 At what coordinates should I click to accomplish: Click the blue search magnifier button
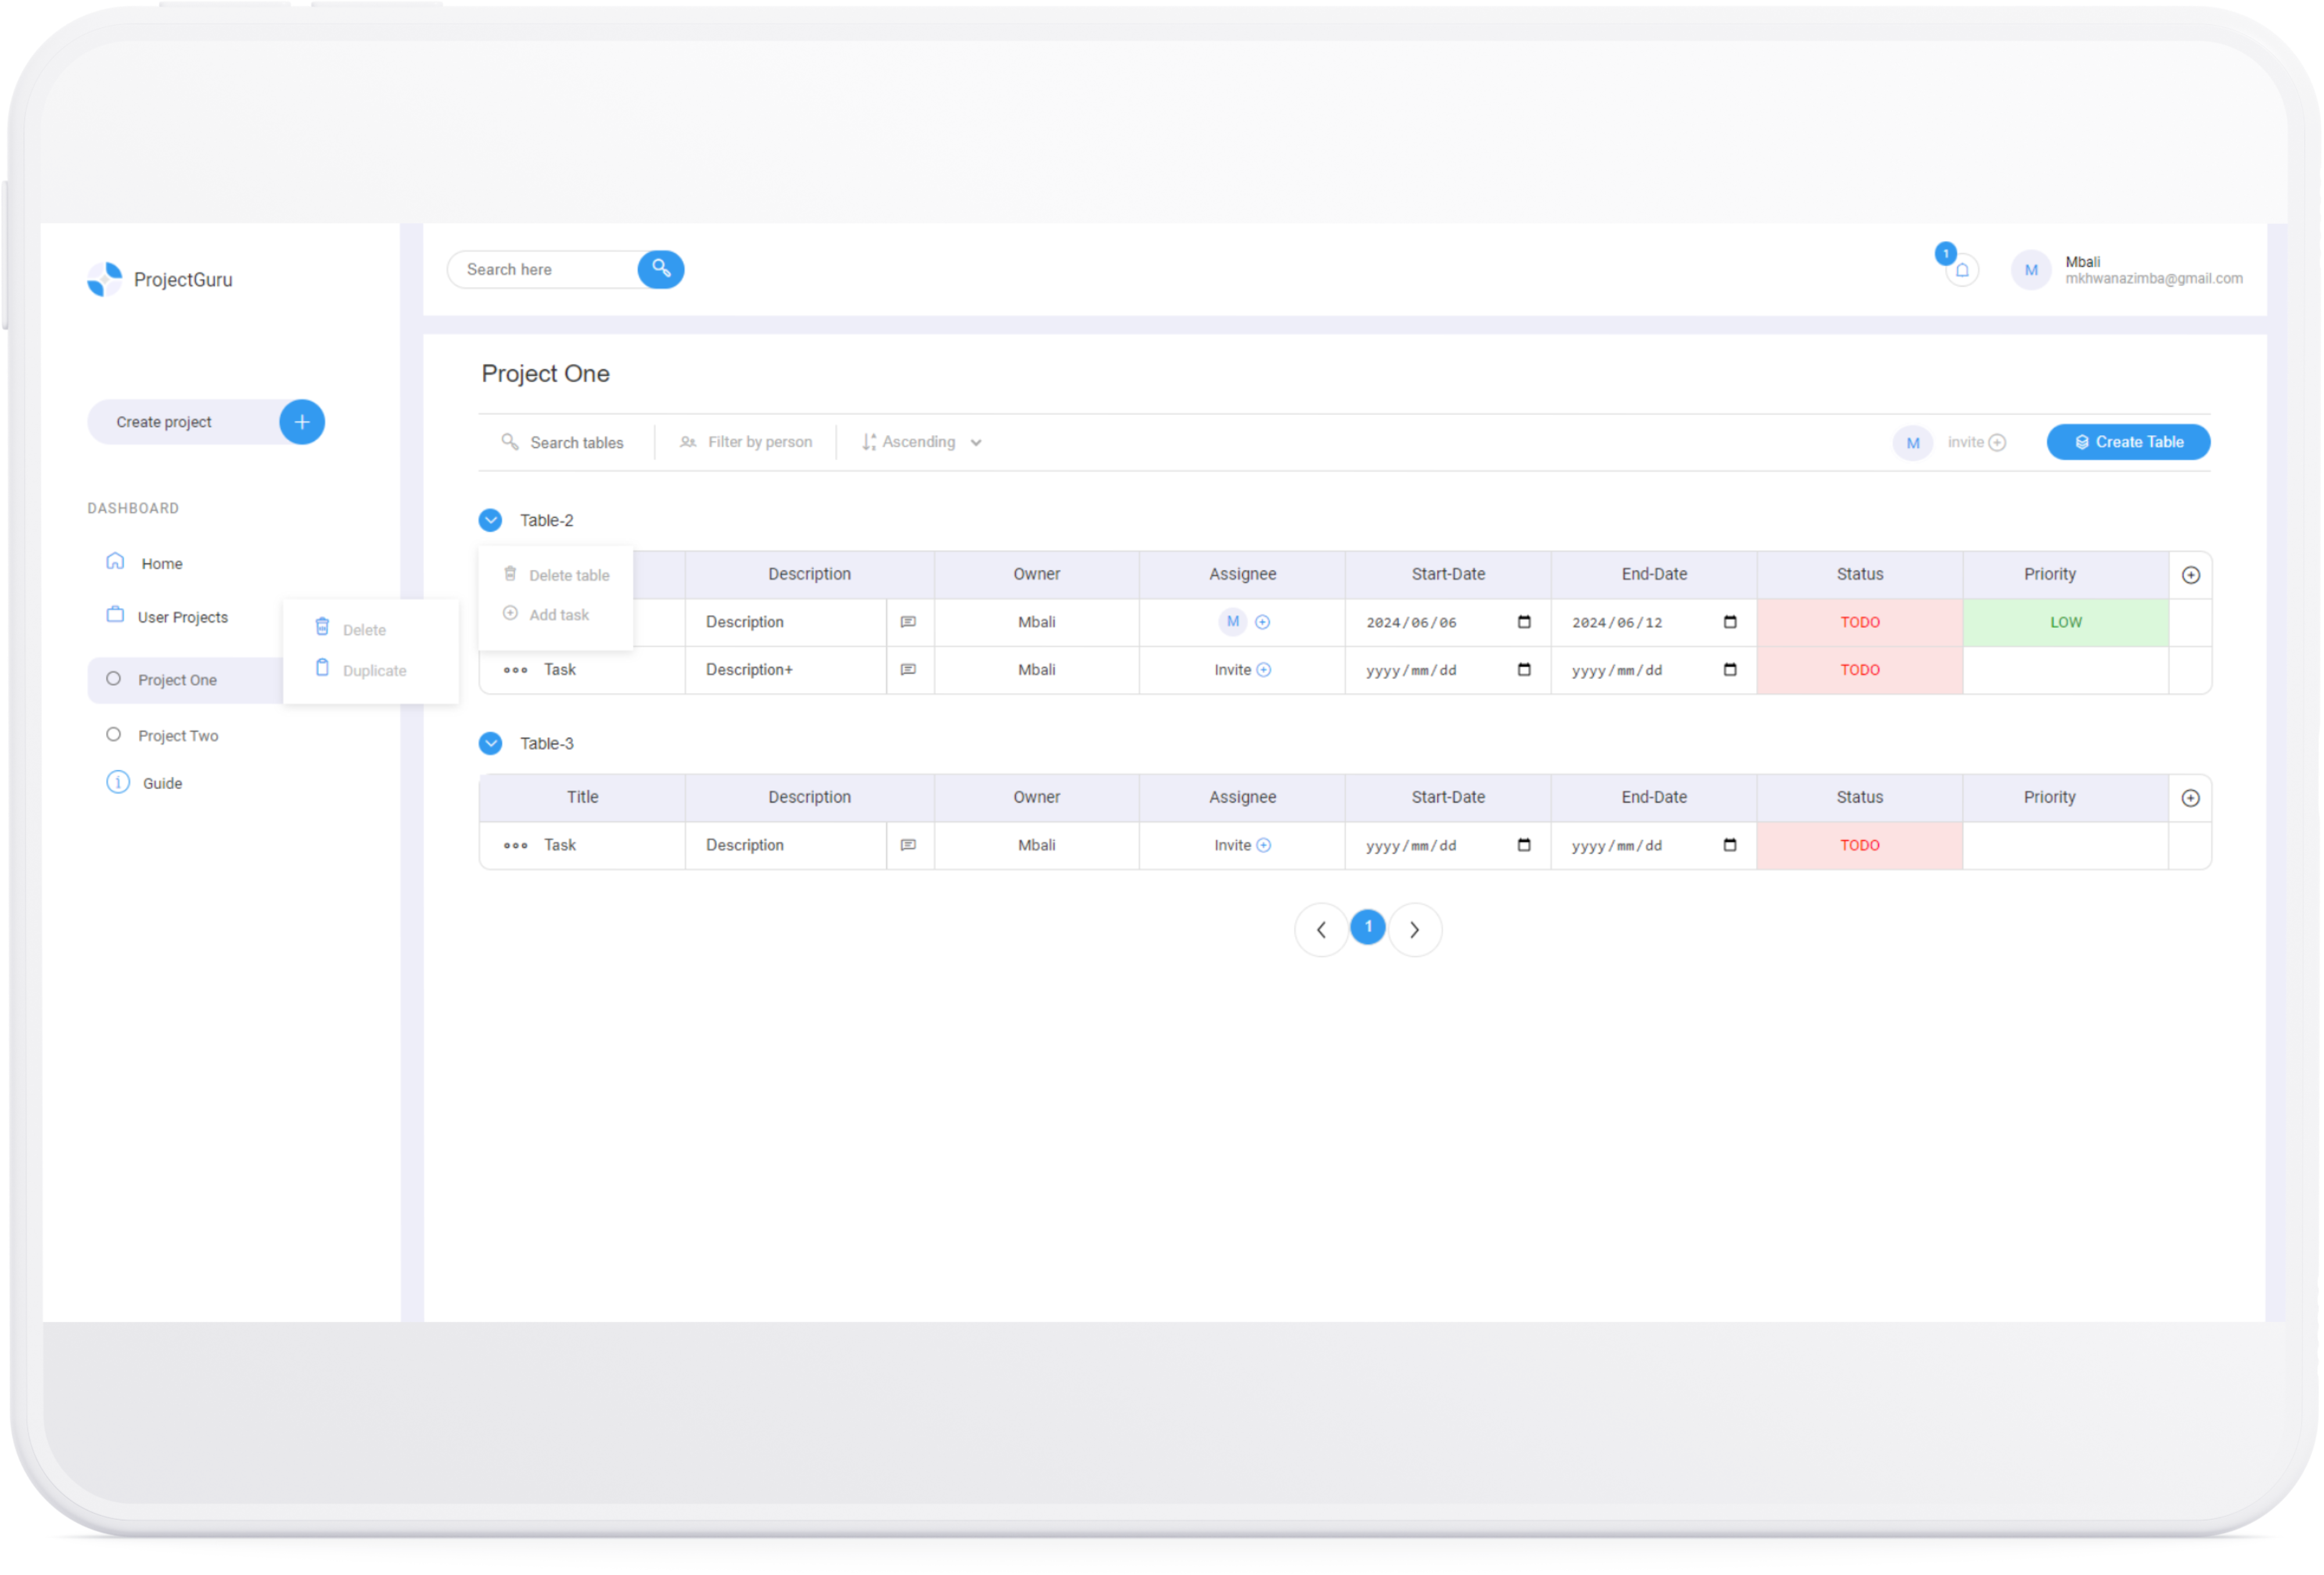tap(660, 268)
